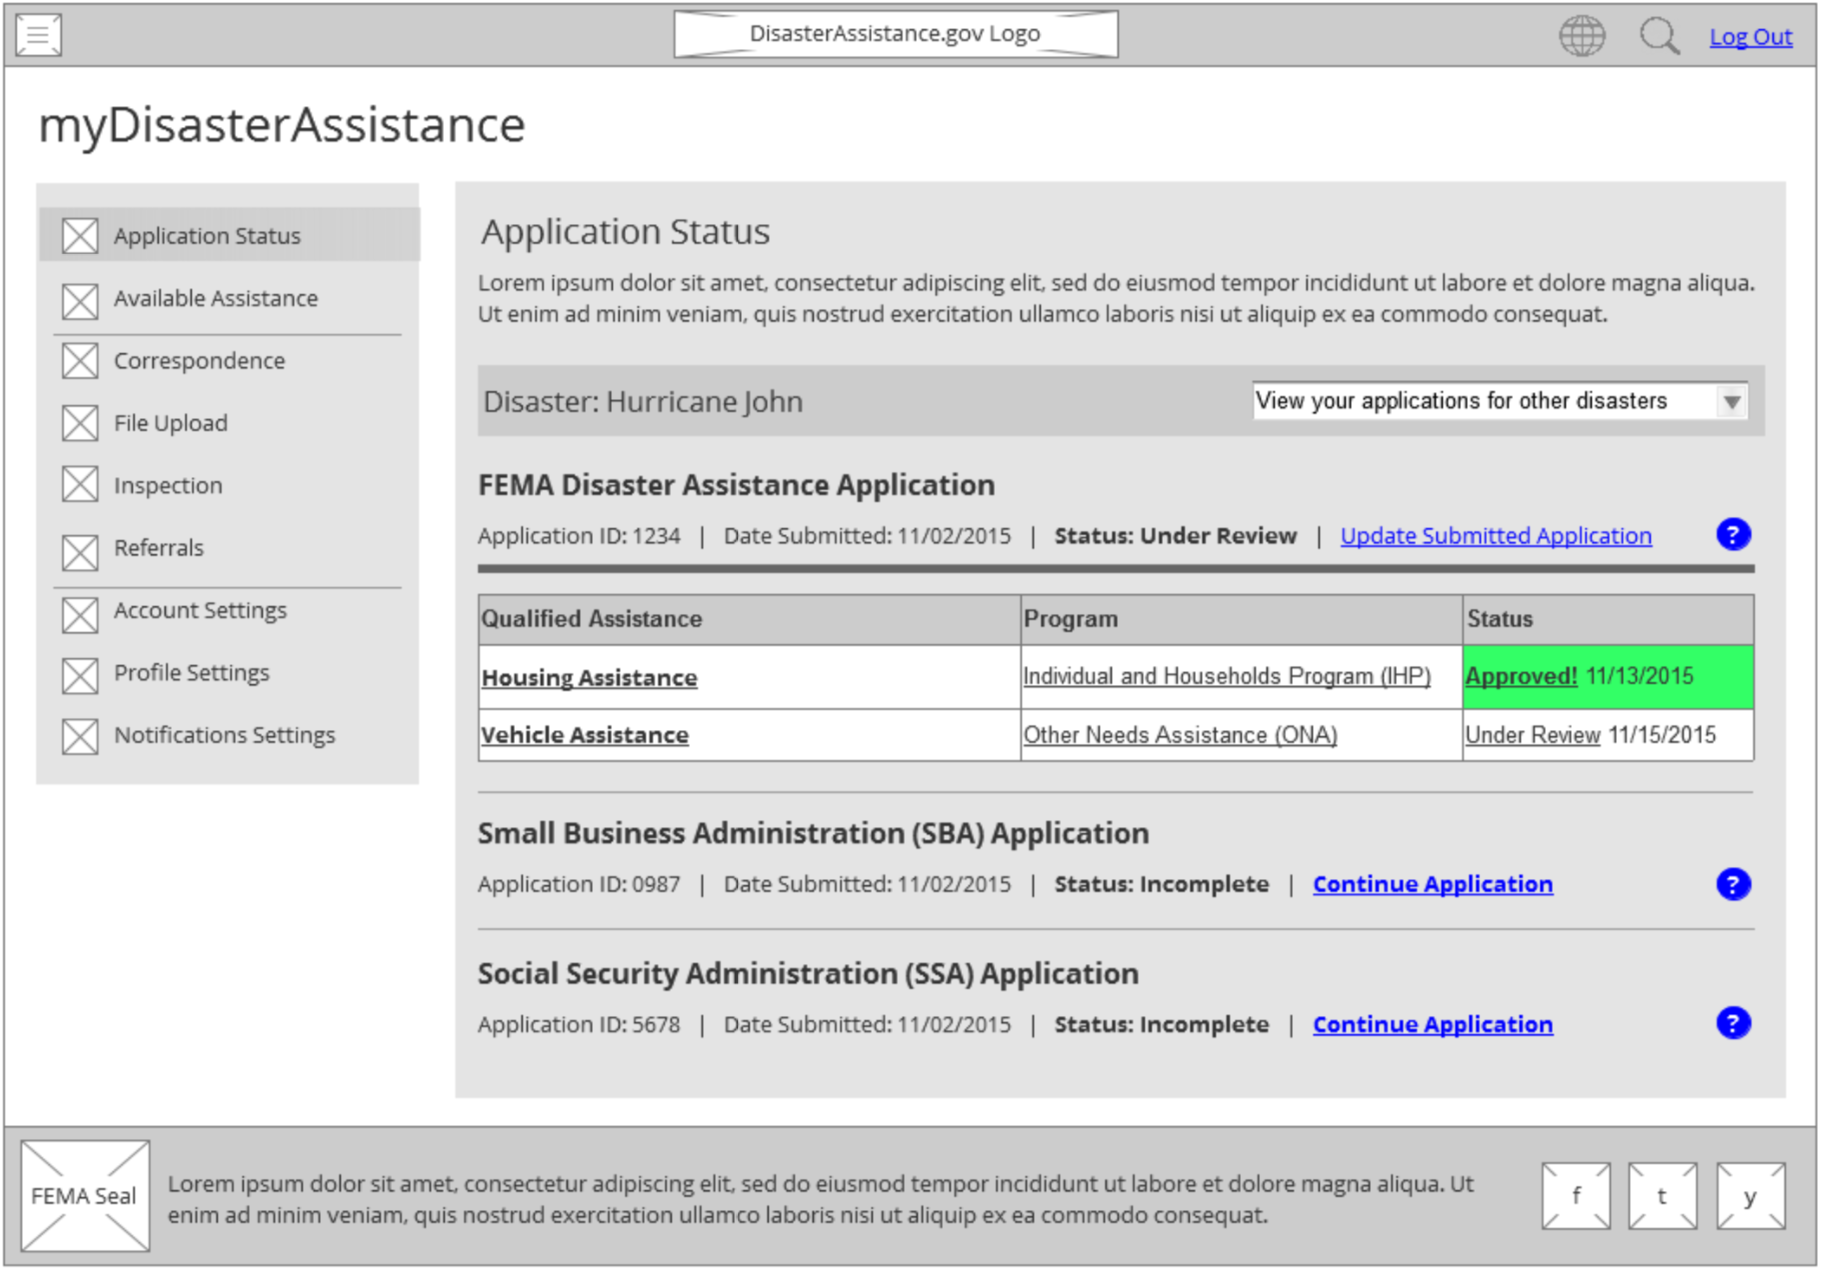1824x1272 pixels.
Task: Open the Inspection menu item
Action: pyautogui.click(x=168, y=485)
